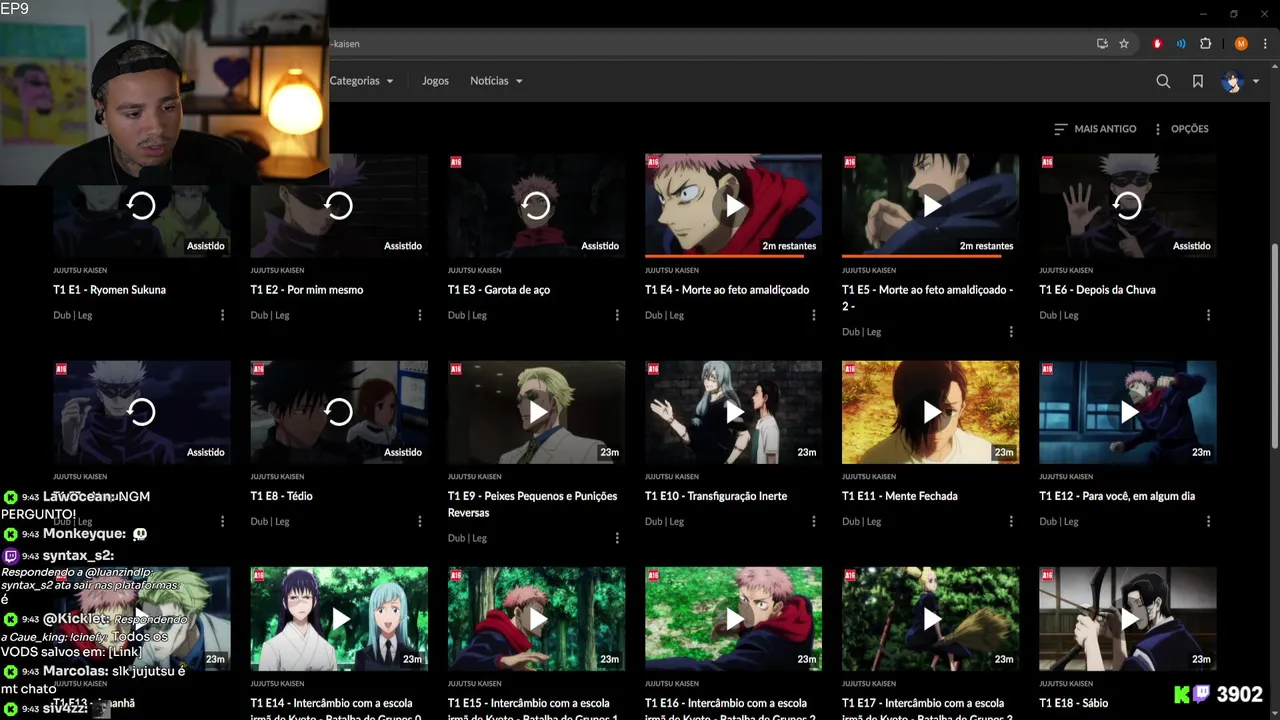Click the page vertical scrollbar

(1274, 345)
